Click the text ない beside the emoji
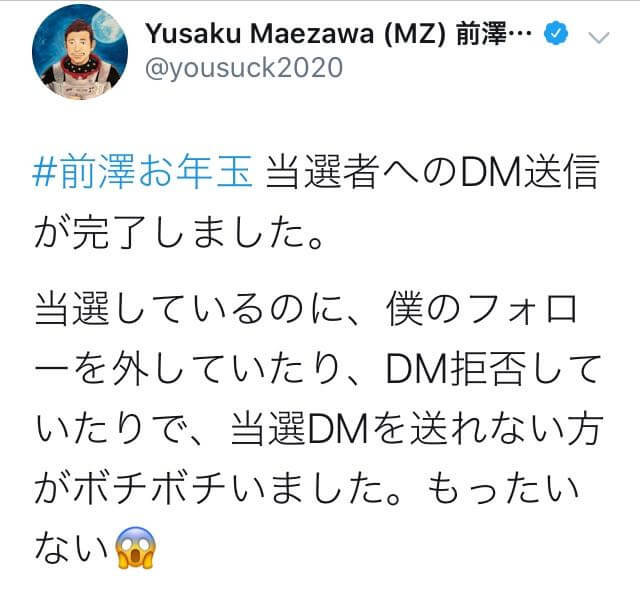Screen dimensions: 640x591 (x=72, y=548)
